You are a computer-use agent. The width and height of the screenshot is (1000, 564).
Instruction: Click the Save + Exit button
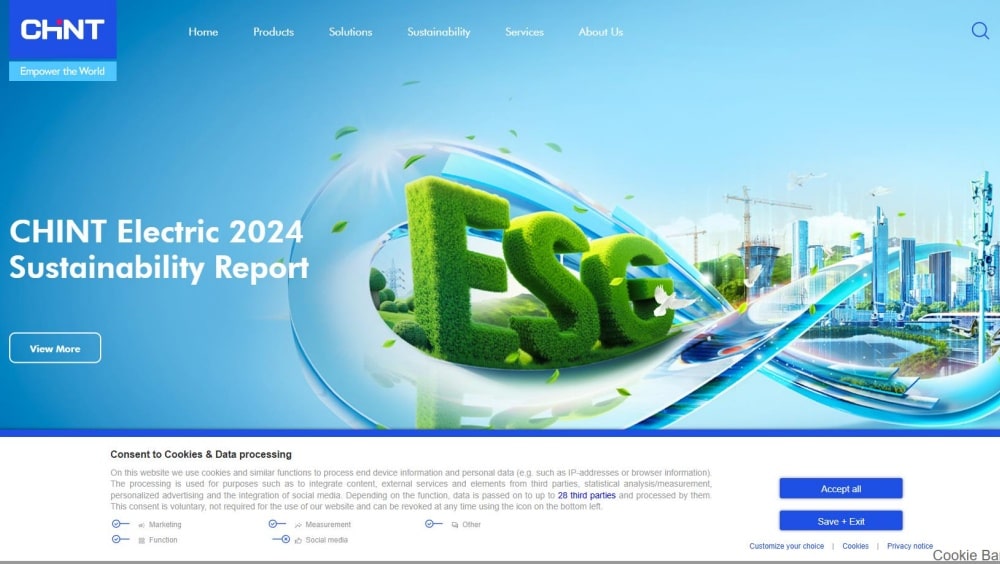pyautogui.click(x=841, y=521)
